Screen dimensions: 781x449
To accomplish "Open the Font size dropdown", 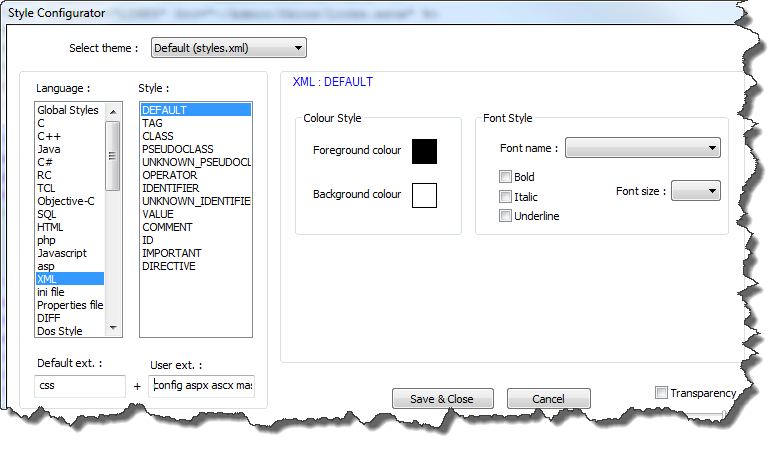I will [696, 190].
